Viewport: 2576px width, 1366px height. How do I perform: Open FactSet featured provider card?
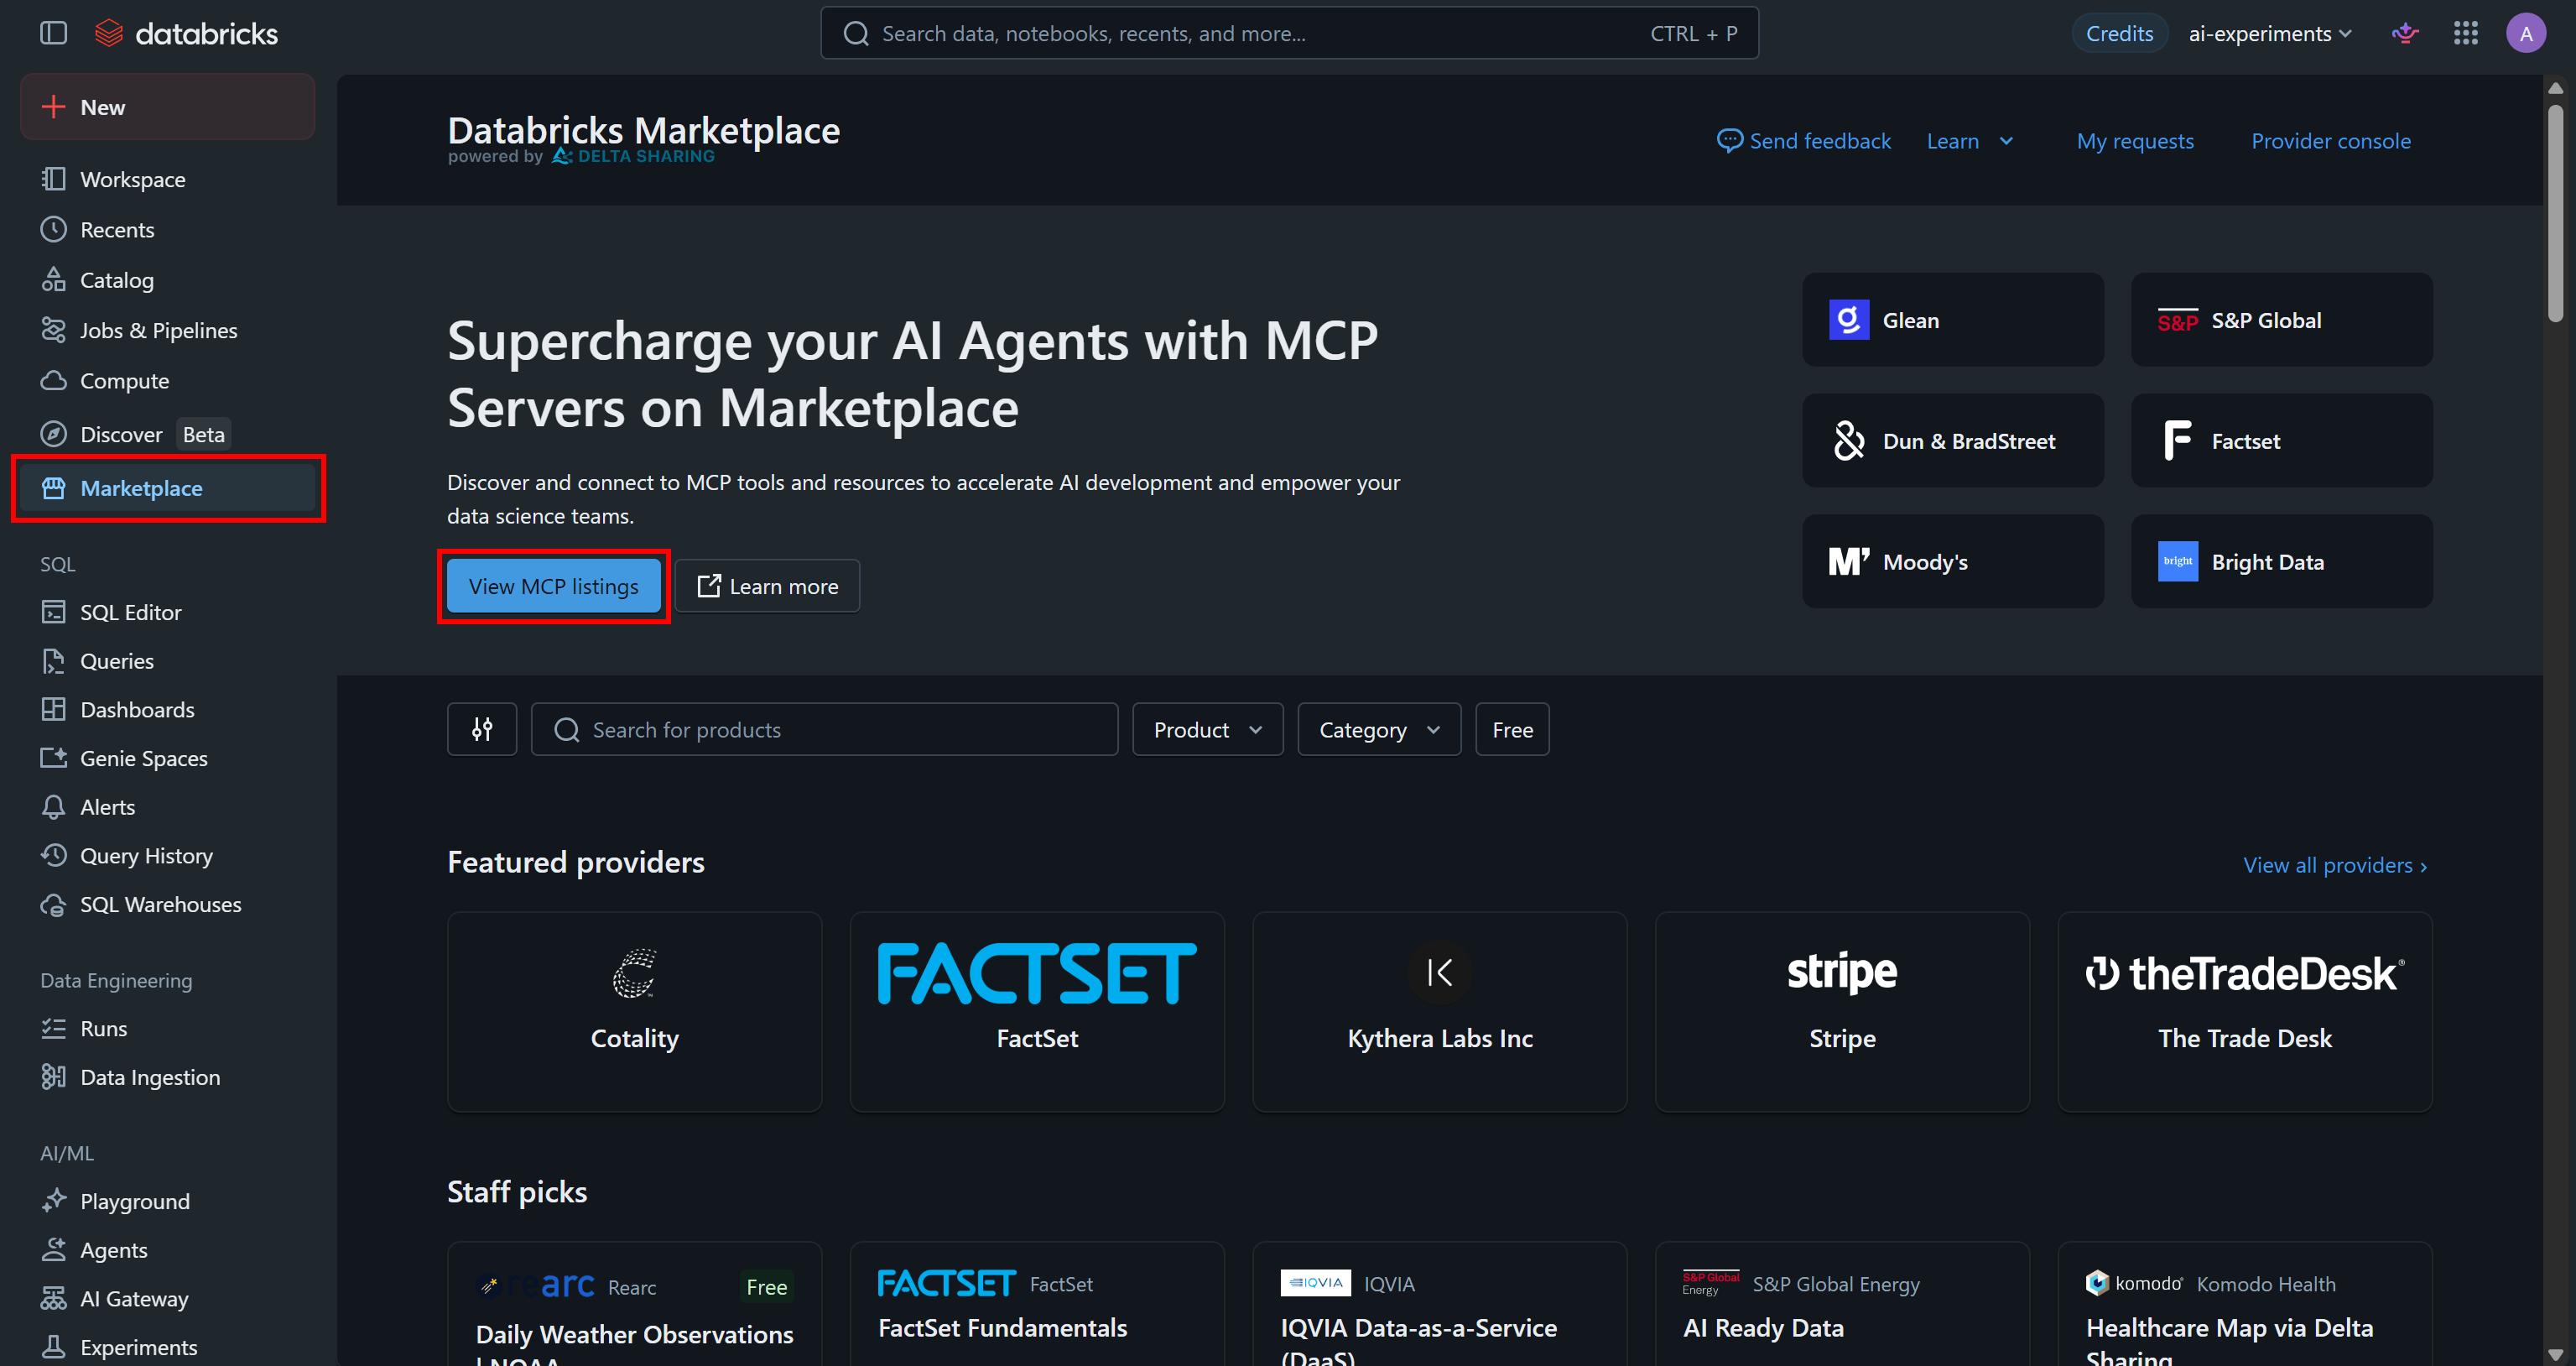pos(1037,1012)
